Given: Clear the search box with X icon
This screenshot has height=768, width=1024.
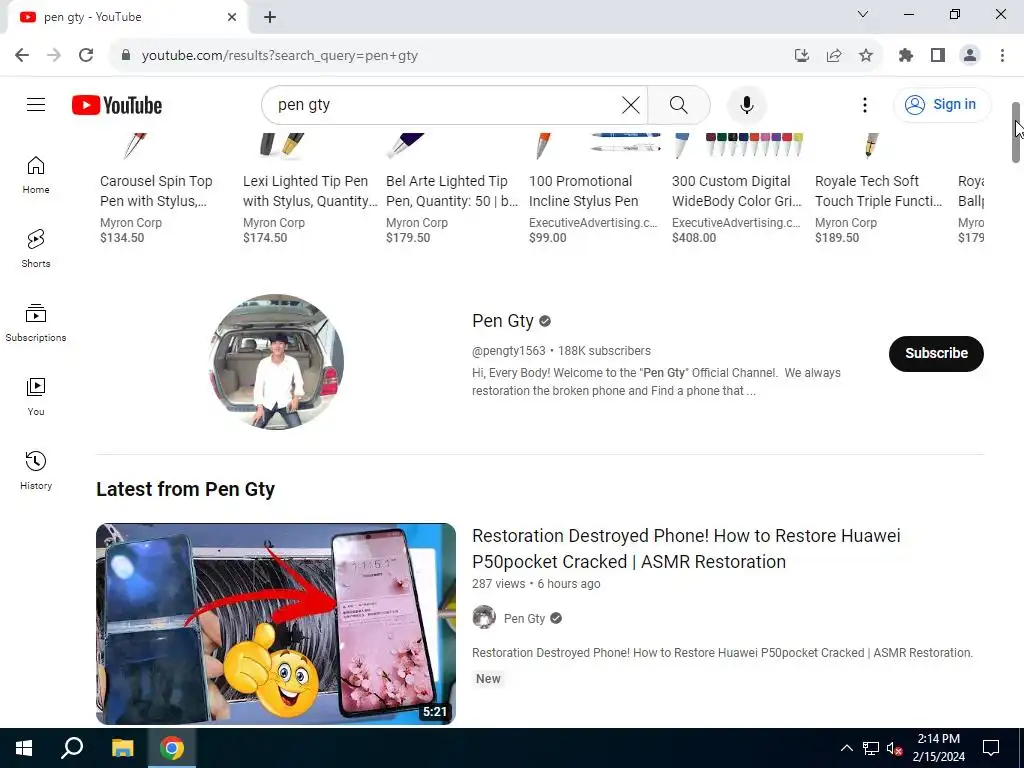Looking at the screenshot, I should (630, 104).
